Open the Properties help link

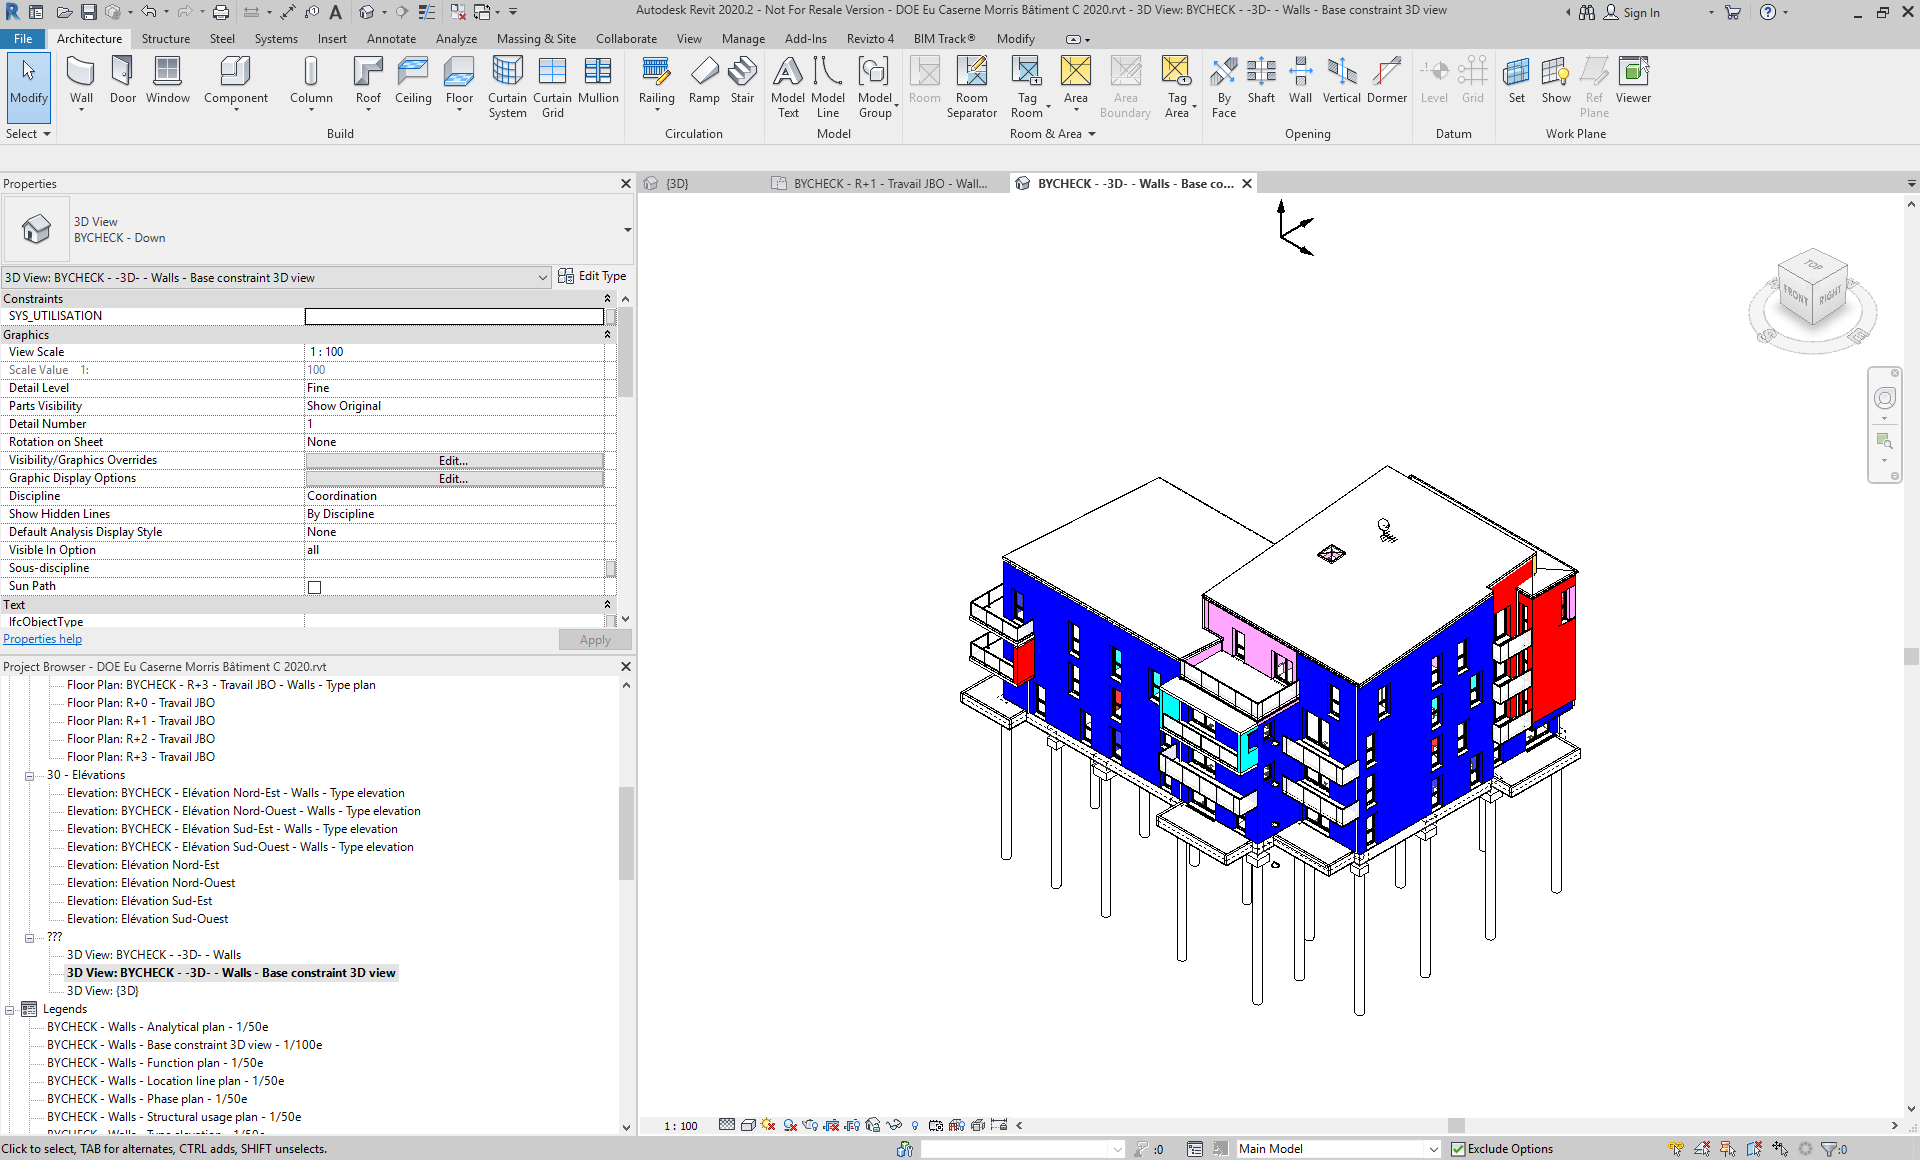(42, 639)
